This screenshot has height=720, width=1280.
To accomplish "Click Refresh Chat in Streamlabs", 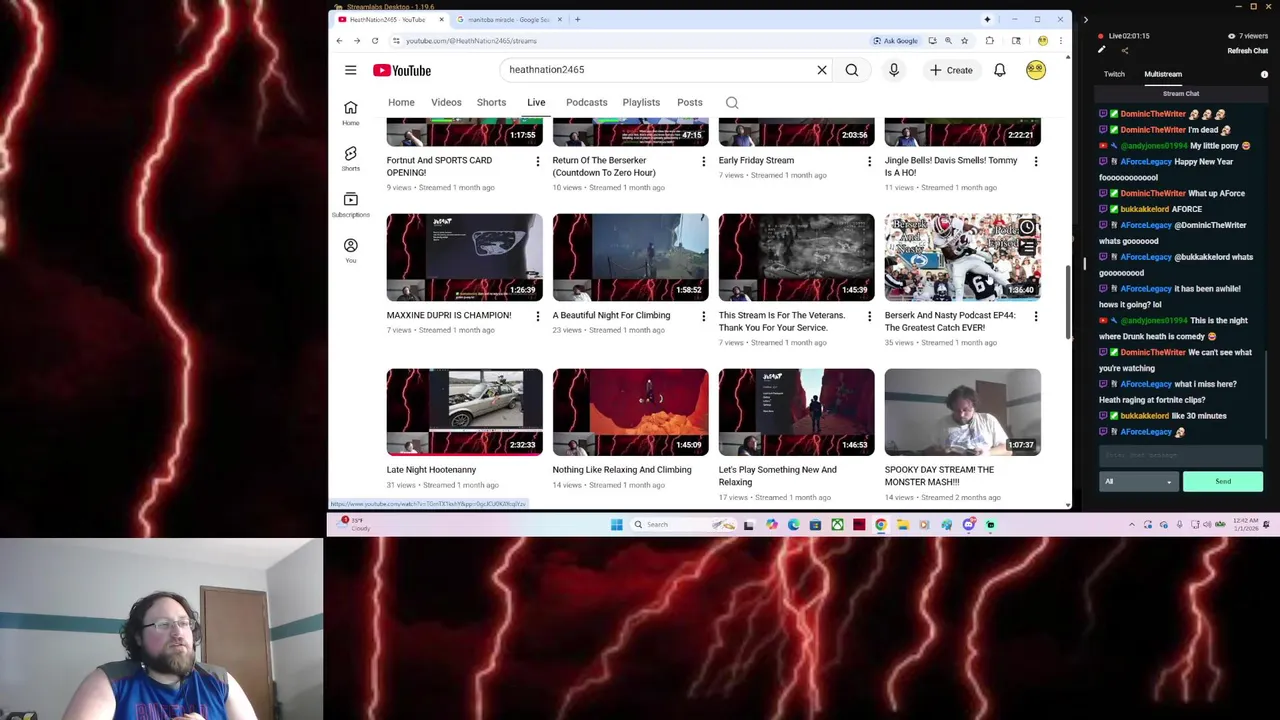I will (1247, 51).
